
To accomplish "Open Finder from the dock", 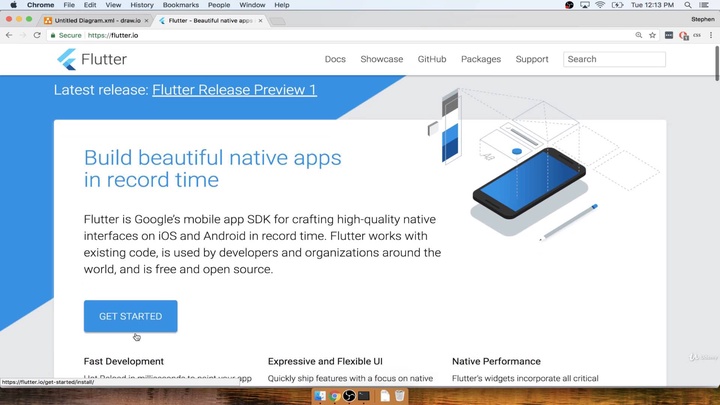I will [320, 396].
